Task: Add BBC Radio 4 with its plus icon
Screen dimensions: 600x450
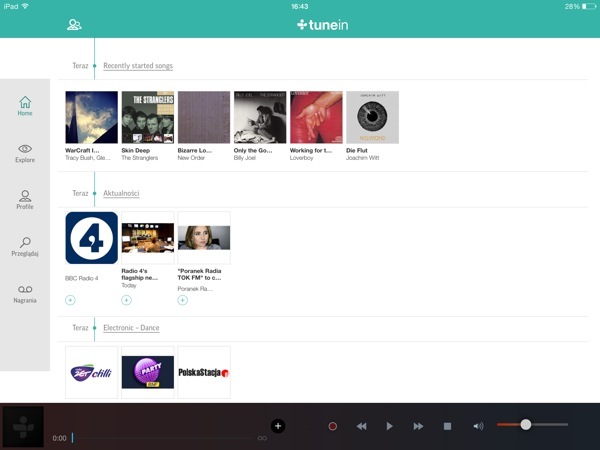Action: (x=70, y=300)
